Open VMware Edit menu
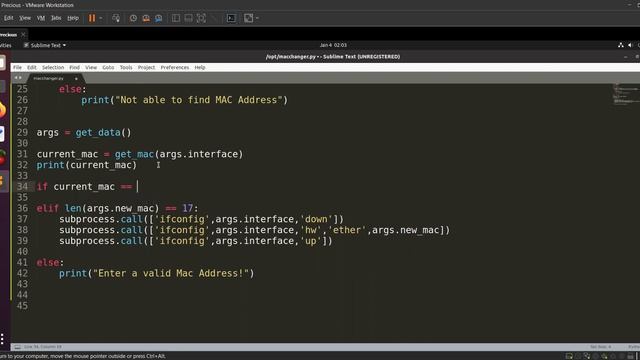 coord(8,18)
